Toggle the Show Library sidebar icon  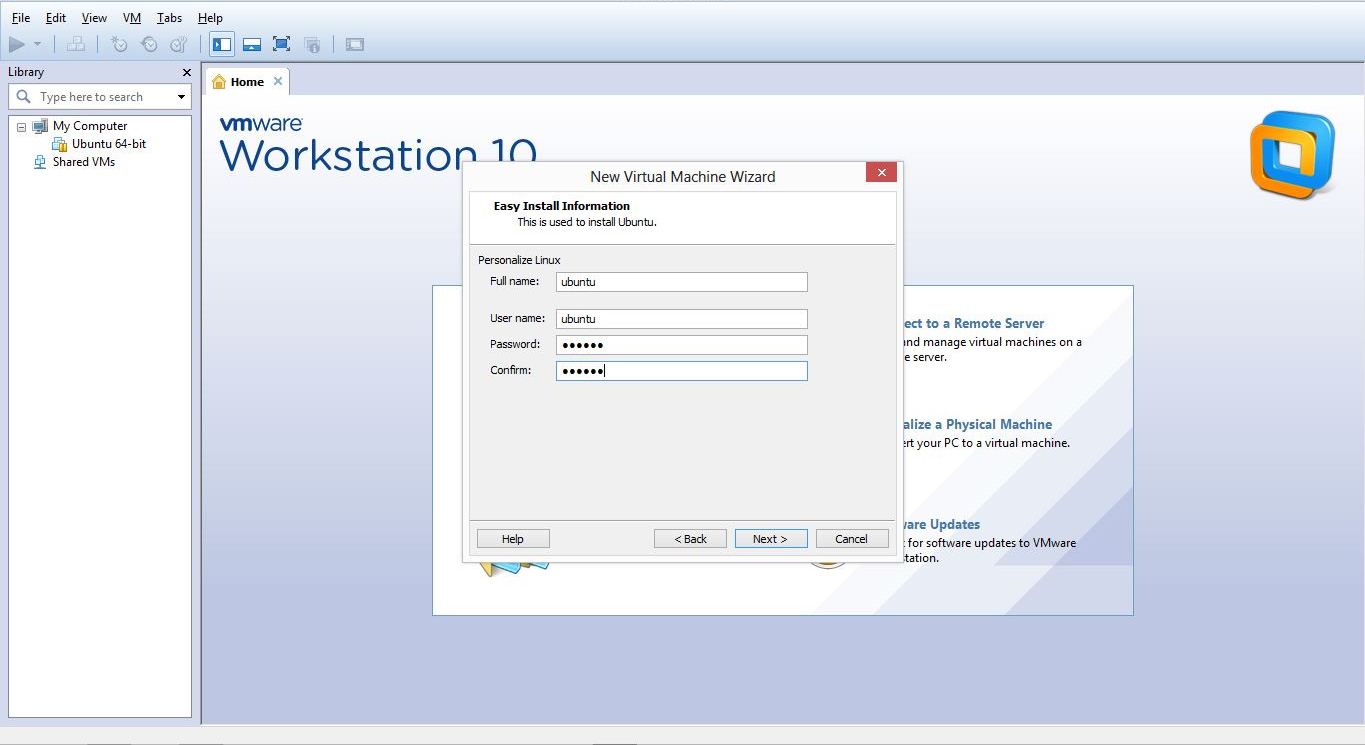pos(222,44)
